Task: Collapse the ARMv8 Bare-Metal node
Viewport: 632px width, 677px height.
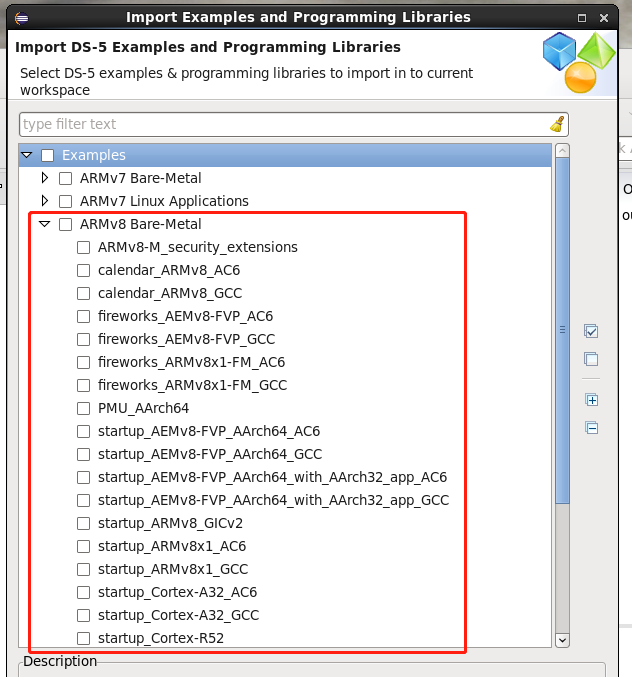Action: (x=44, y=224)
